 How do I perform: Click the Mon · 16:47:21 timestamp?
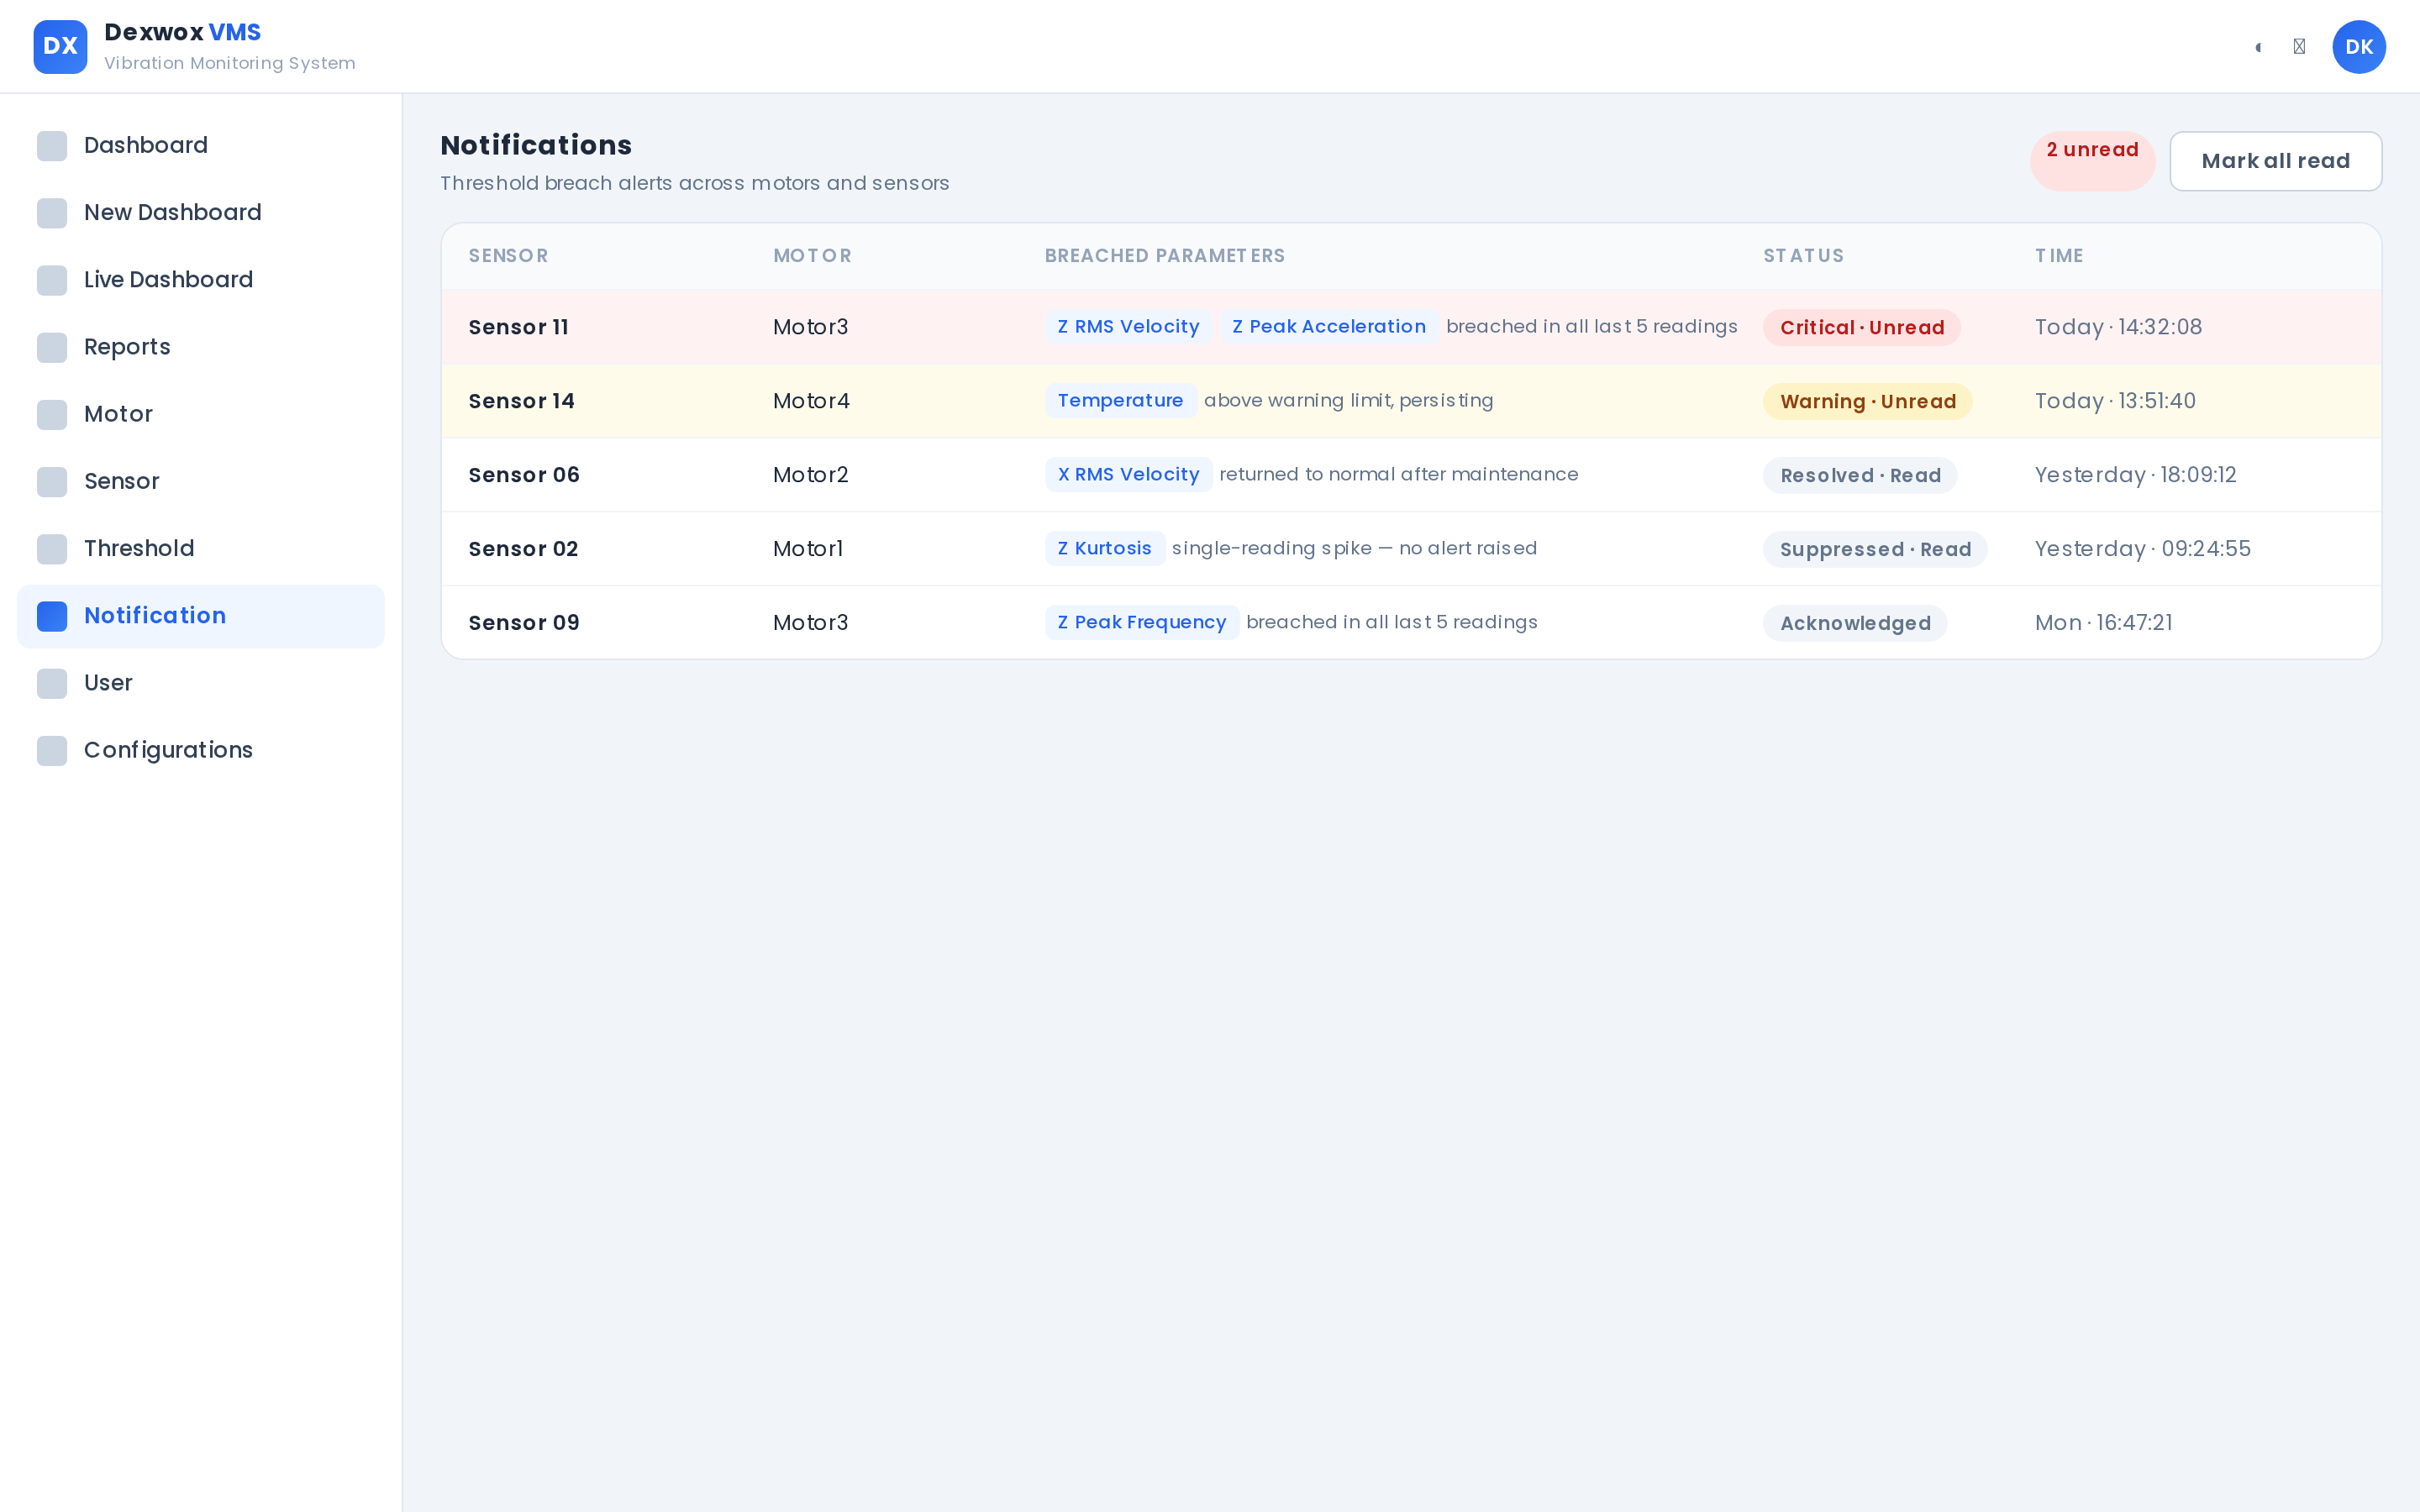coord(2103,623)
